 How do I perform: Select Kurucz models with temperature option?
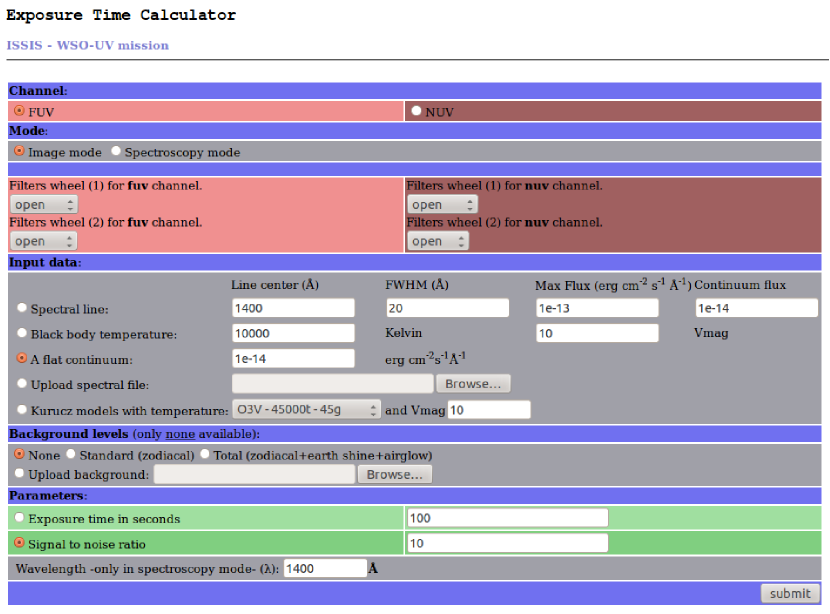[x=22, y=409]
